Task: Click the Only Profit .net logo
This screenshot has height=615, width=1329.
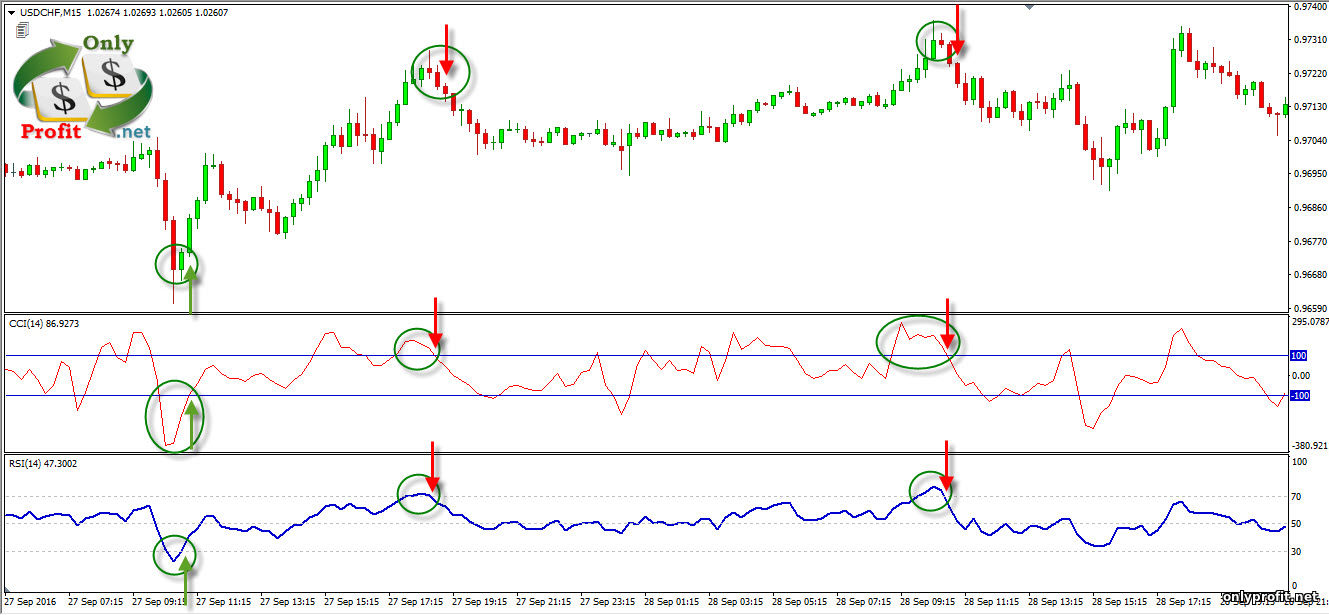Action: (x=84, y=88)
